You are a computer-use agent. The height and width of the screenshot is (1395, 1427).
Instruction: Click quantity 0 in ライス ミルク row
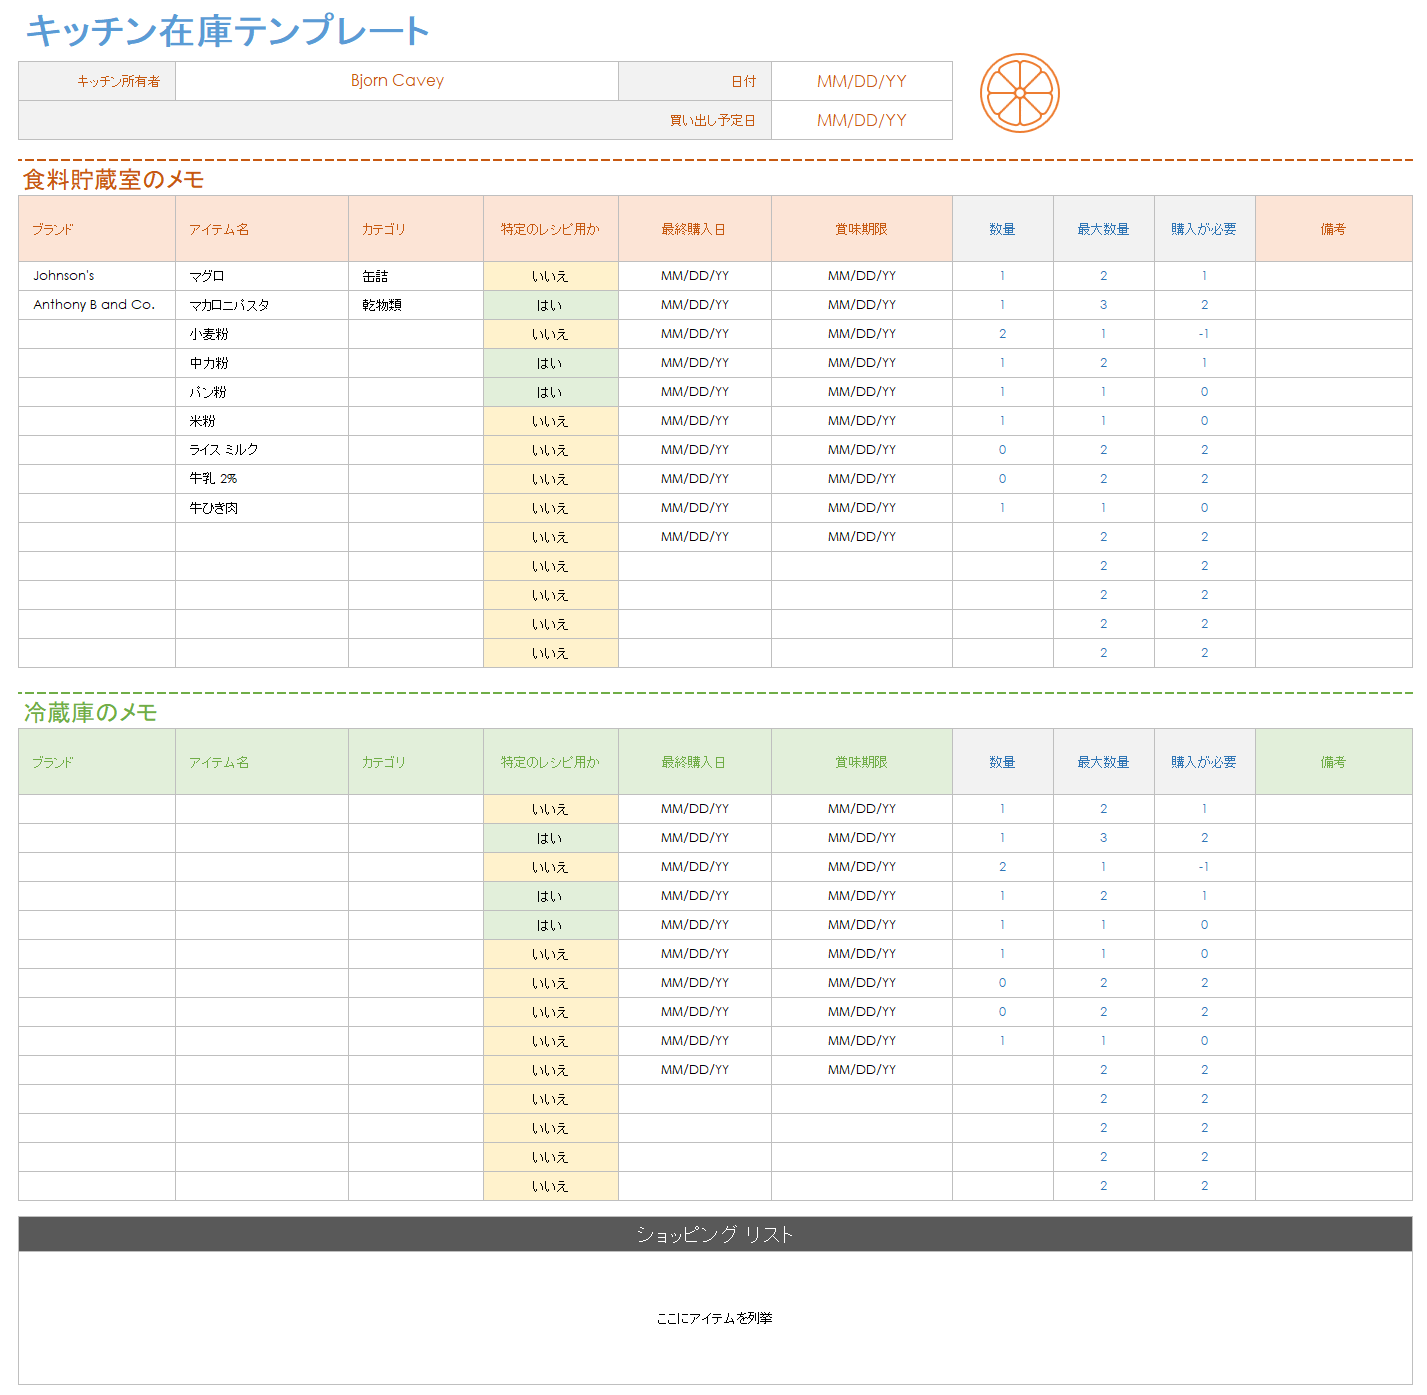(x=1003, y=450)
